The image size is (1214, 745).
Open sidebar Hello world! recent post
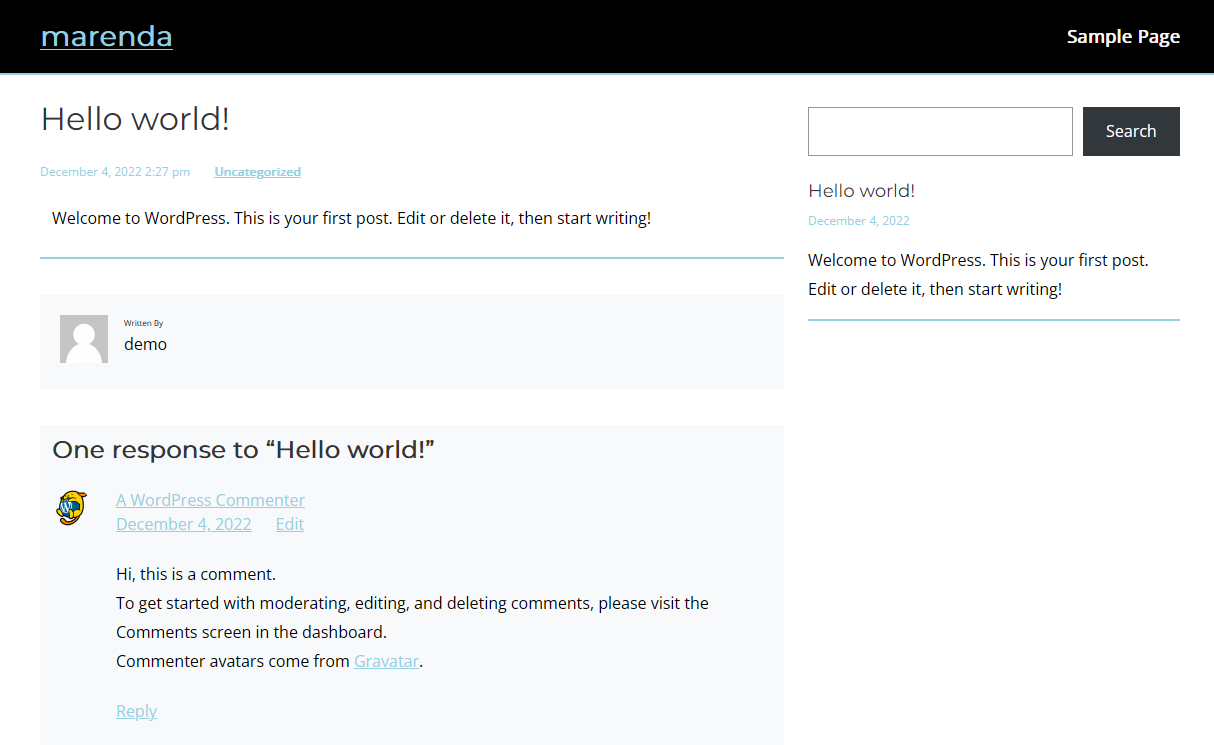click(x=861, y=191)
